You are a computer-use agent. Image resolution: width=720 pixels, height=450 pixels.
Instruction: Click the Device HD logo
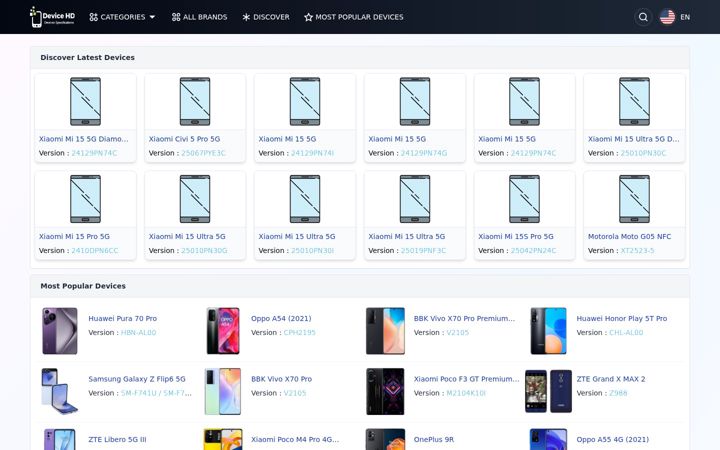52,17
